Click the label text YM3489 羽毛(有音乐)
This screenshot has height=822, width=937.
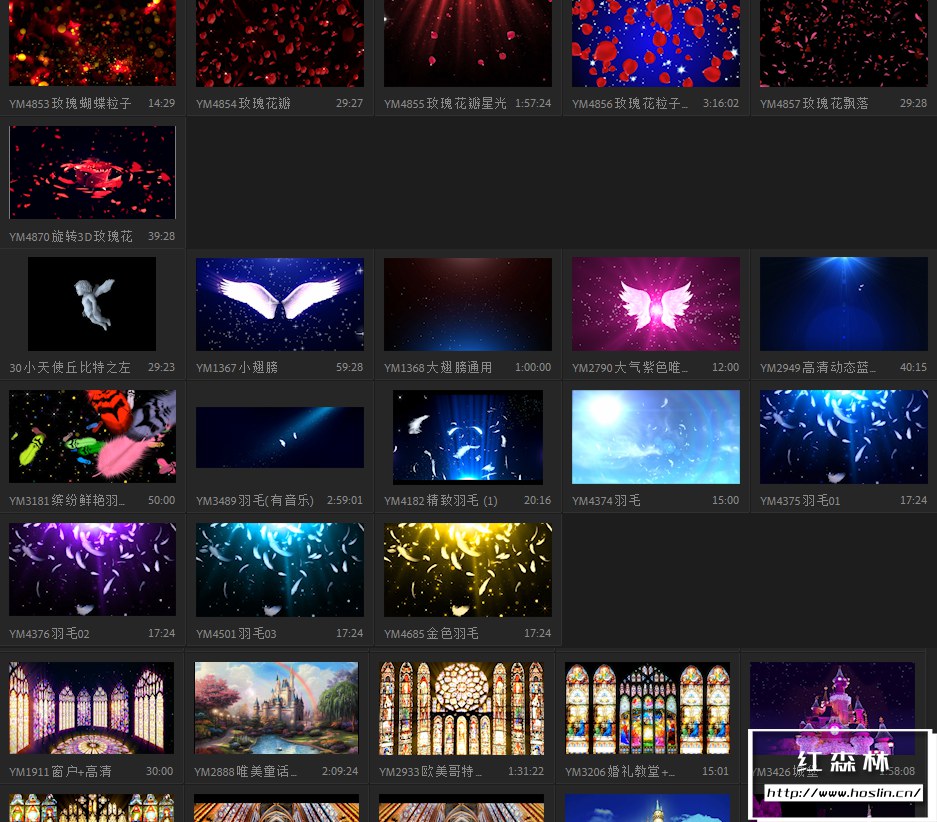[255, 501]
